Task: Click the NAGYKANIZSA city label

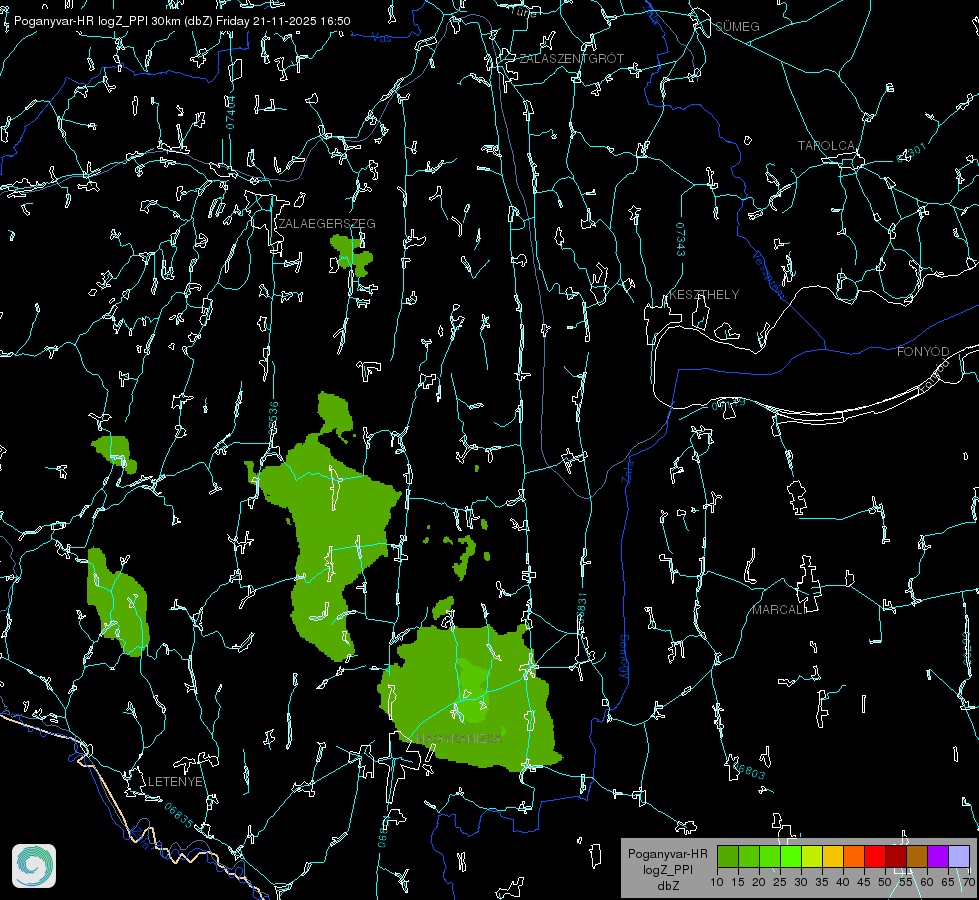Action: pyautogui.click(x=459, y=738)
